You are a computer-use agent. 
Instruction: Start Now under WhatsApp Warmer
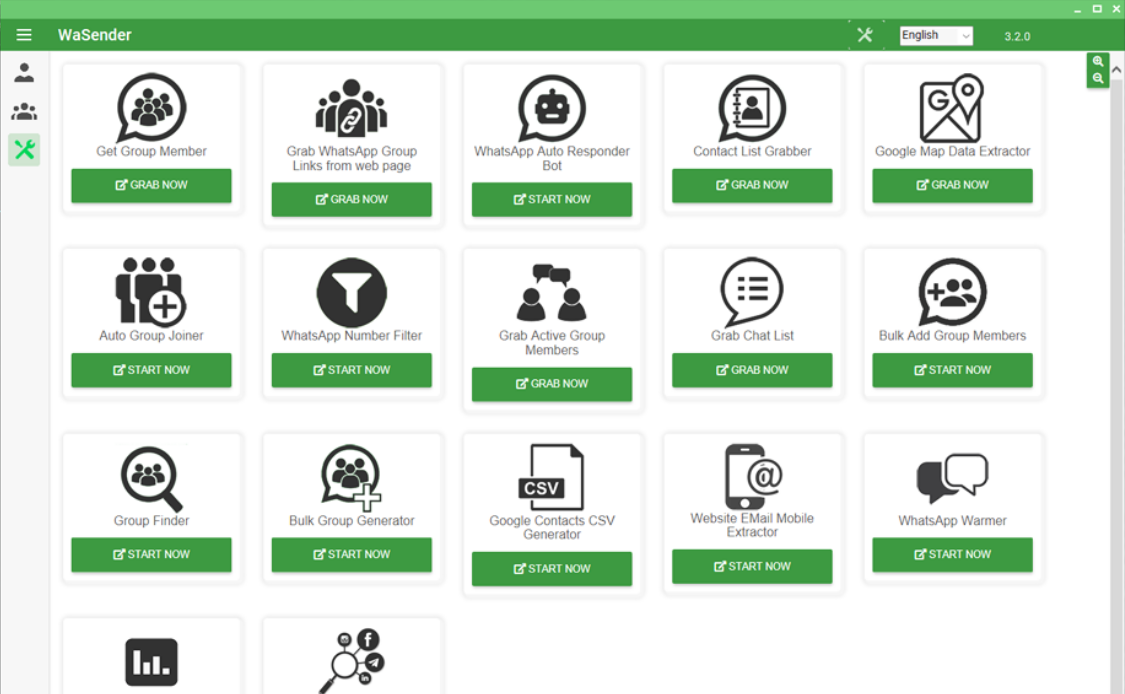[x=952, y=555]
